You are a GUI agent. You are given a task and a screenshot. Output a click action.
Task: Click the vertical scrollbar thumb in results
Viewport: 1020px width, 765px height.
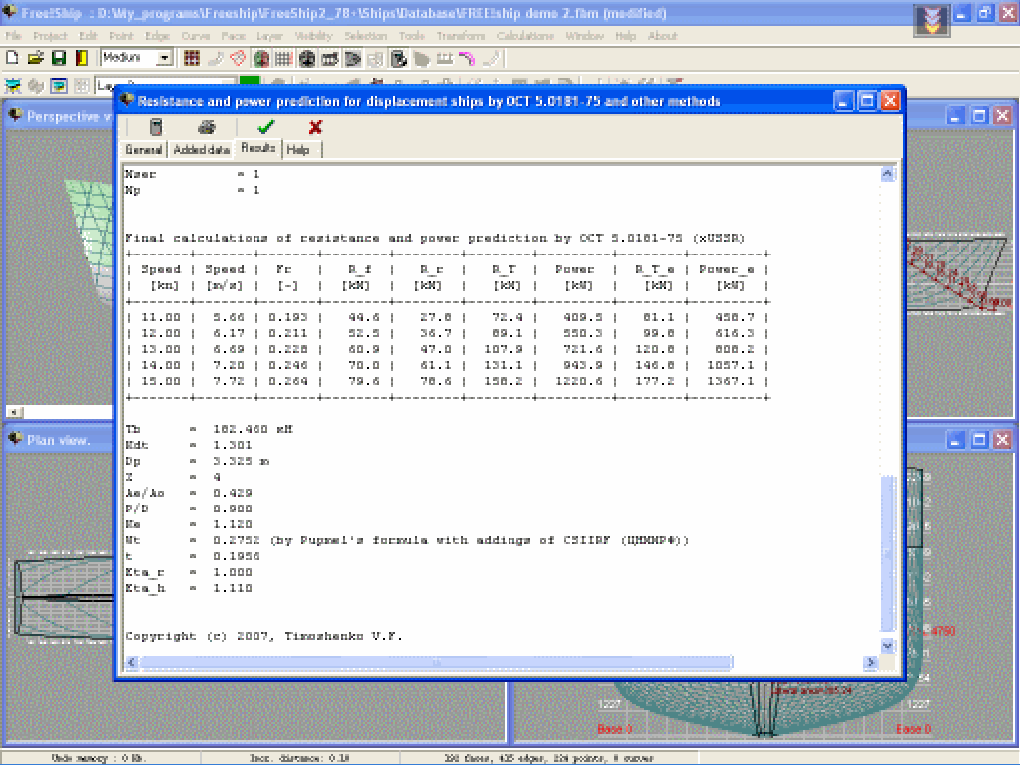[x=888, y=554]
